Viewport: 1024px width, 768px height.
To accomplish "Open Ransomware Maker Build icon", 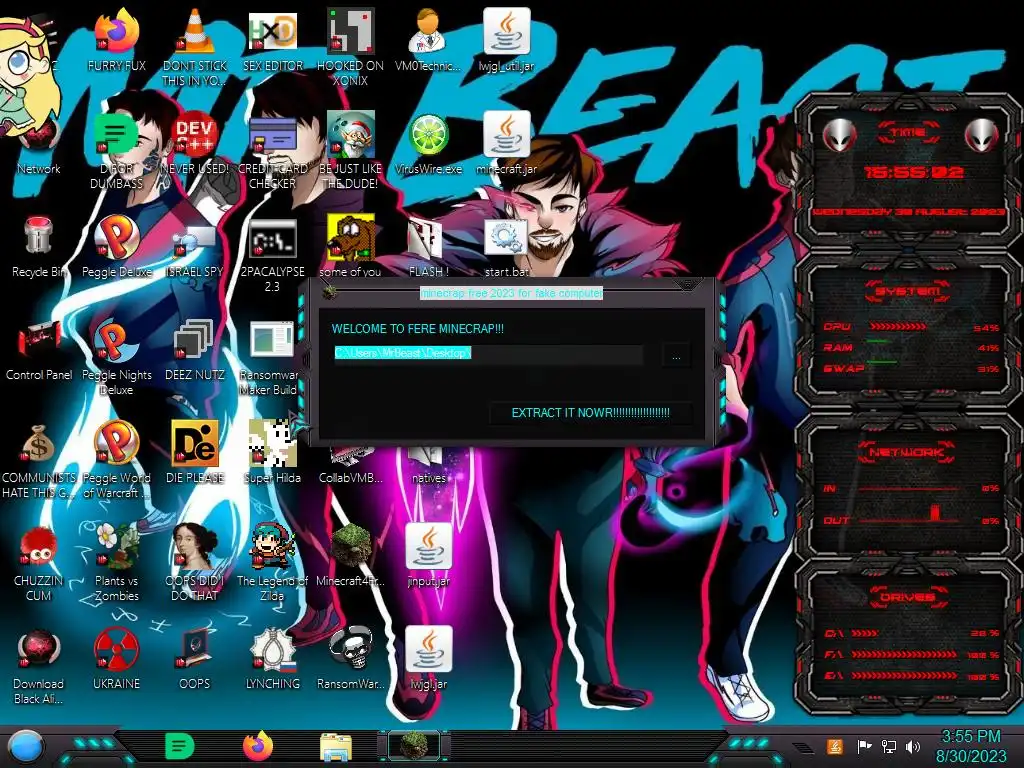I will tap(272, 341).
